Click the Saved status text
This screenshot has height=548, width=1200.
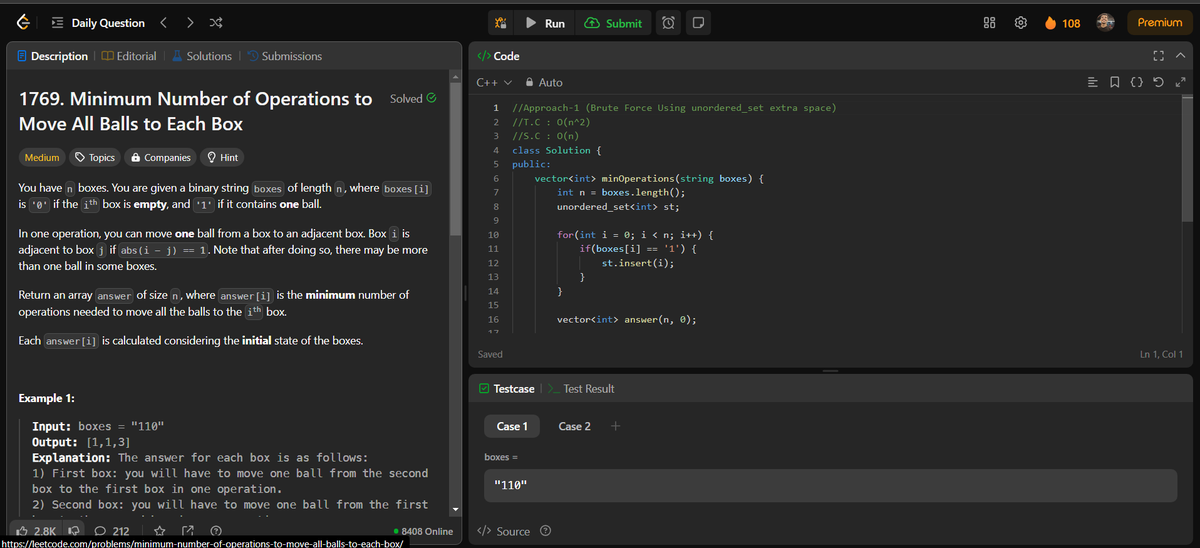491,354
